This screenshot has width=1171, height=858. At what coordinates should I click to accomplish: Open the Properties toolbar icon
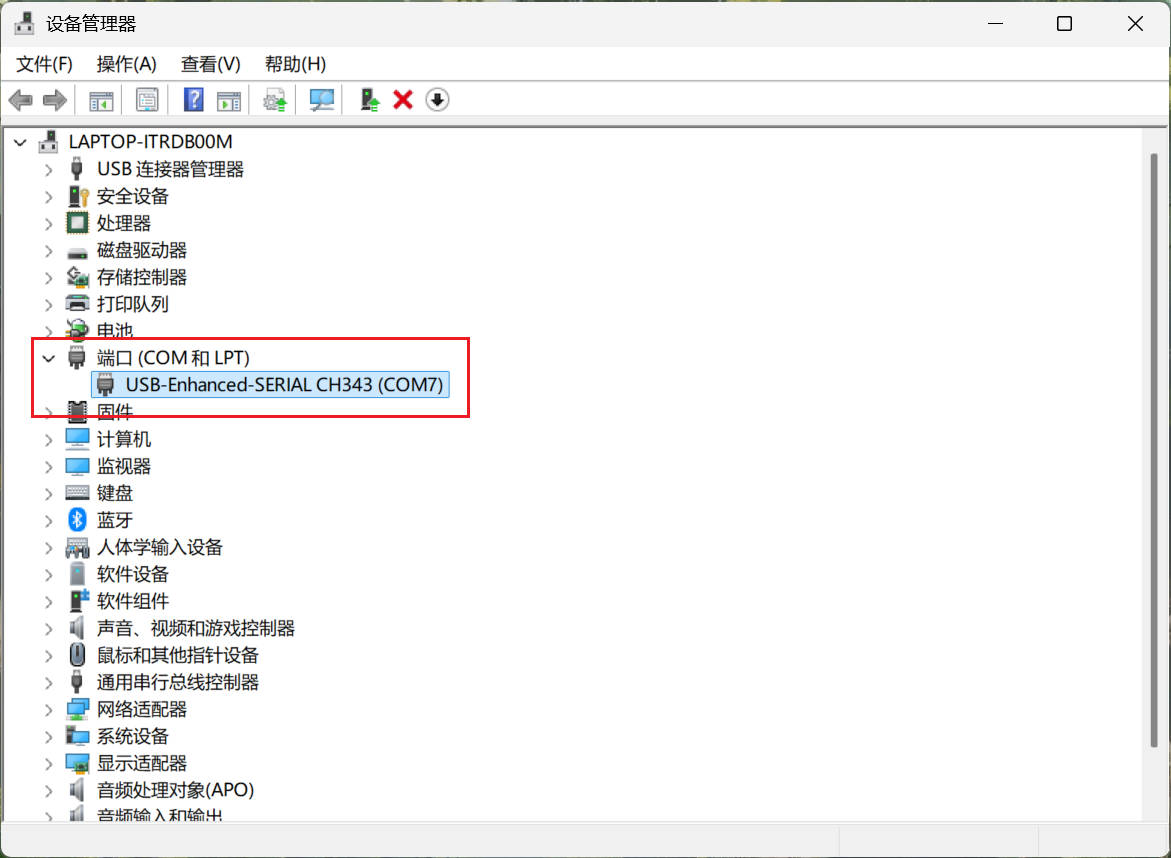[147, 99]
